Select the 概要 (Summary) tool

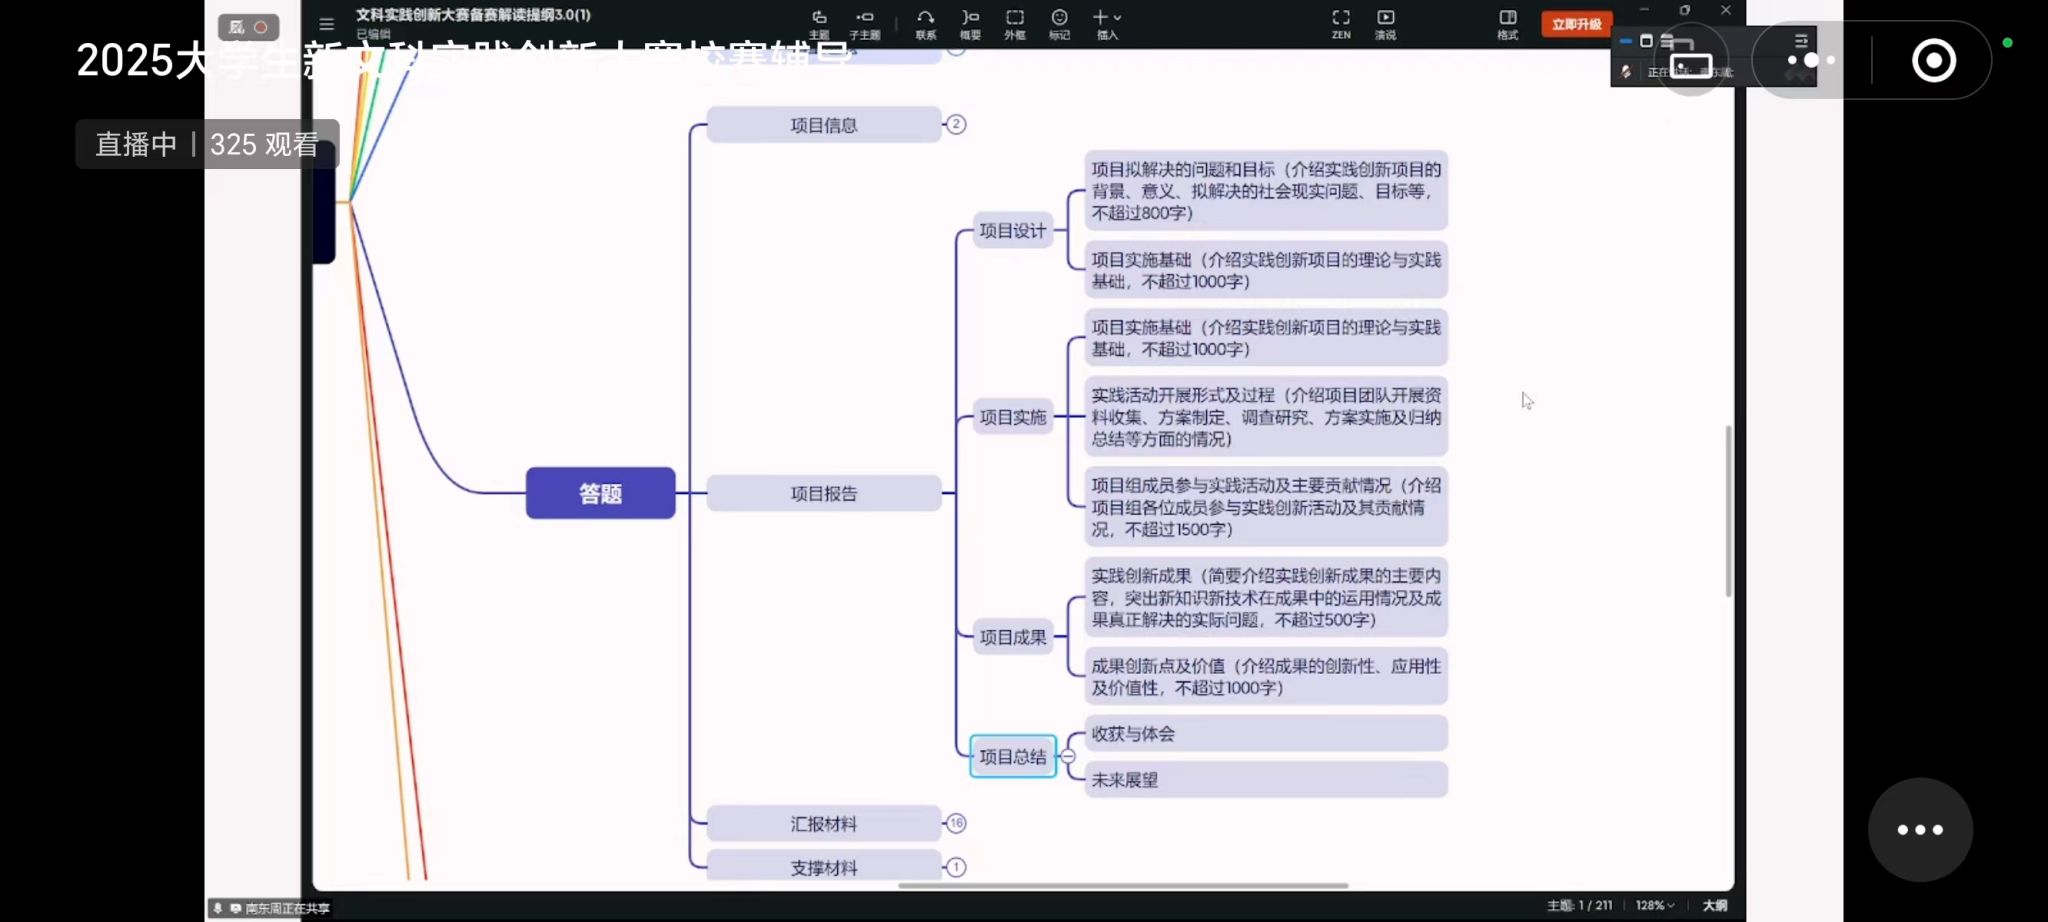click(970, 22)
